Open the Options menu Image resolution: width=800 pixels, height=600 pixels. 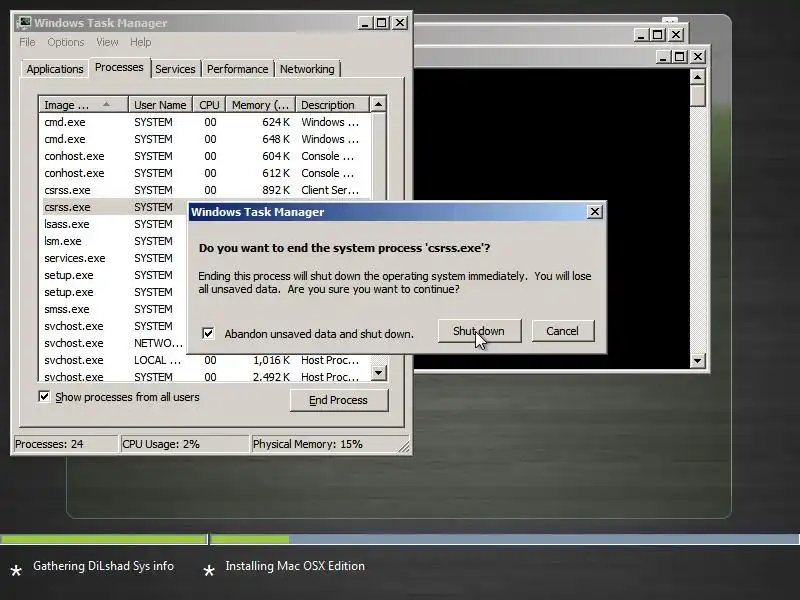66,42
